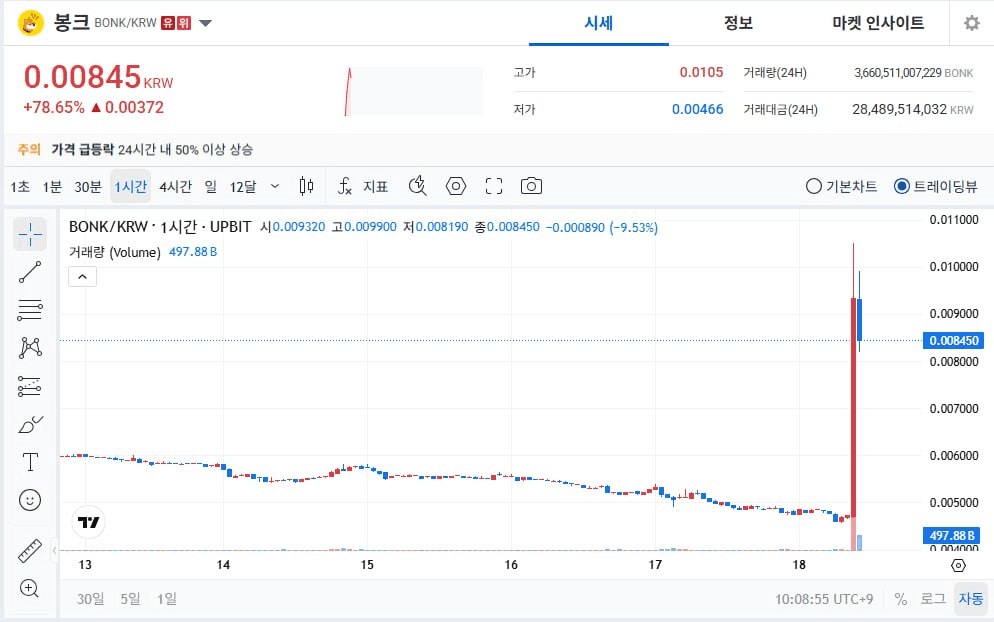The width and height of the screenshot is (994, 622).
Task: Collapse the indicator legend chevron
Action: (82, 276)
